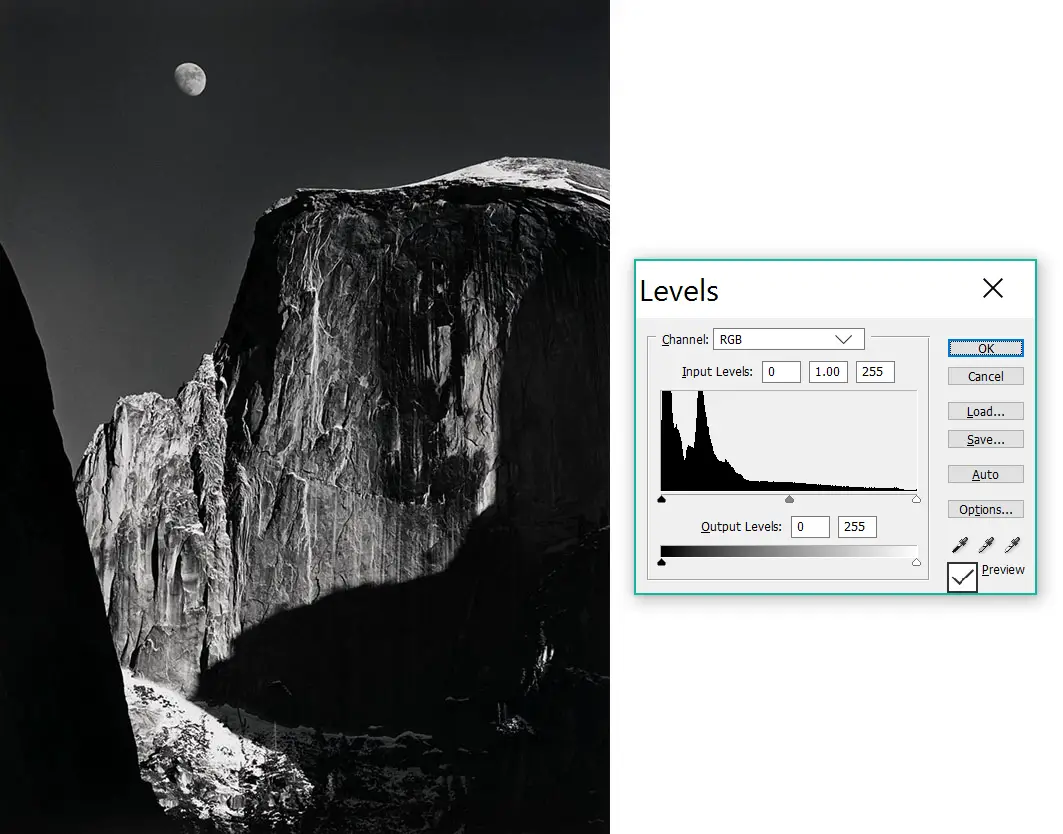Click the Save... button

986,439
